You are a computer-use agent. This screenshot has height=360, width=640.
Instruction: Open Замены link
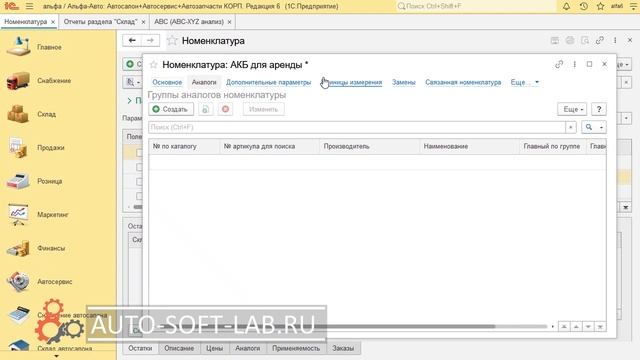tap(404, 82)
